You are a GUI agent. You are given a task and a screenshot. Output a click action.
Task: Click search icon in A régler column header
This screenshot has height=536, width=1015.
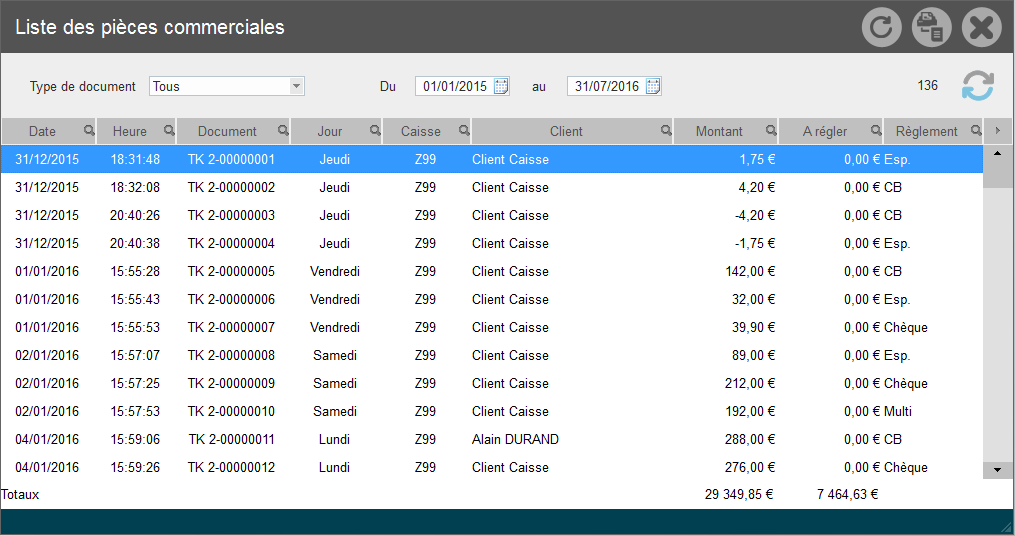click(x=876, y=131)
